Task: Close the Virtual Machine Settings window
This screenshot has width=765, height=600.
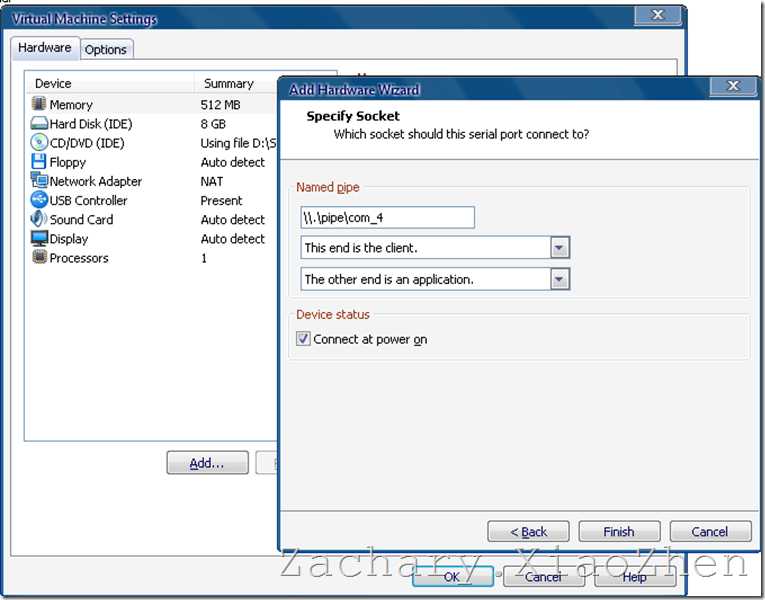Action: [658, 15]
